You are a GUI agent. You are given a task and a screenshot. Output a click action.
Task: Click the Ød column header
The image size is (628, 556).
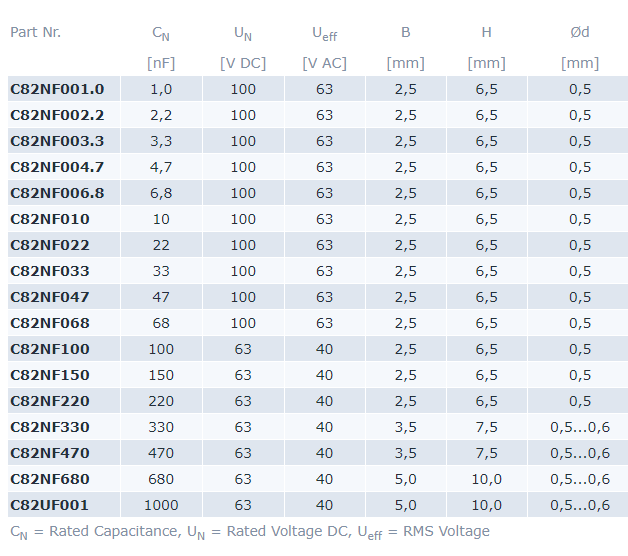580,32
